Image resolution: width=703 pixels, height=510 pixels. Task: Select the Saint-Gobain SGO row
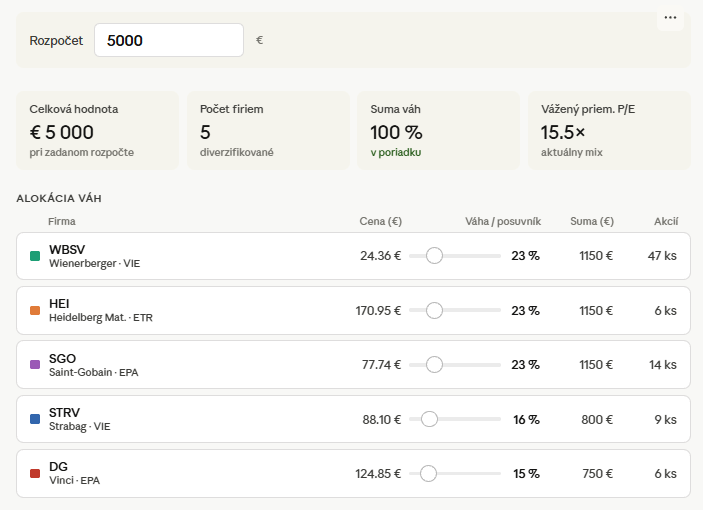pyautogui.click(x=353, y=364)
